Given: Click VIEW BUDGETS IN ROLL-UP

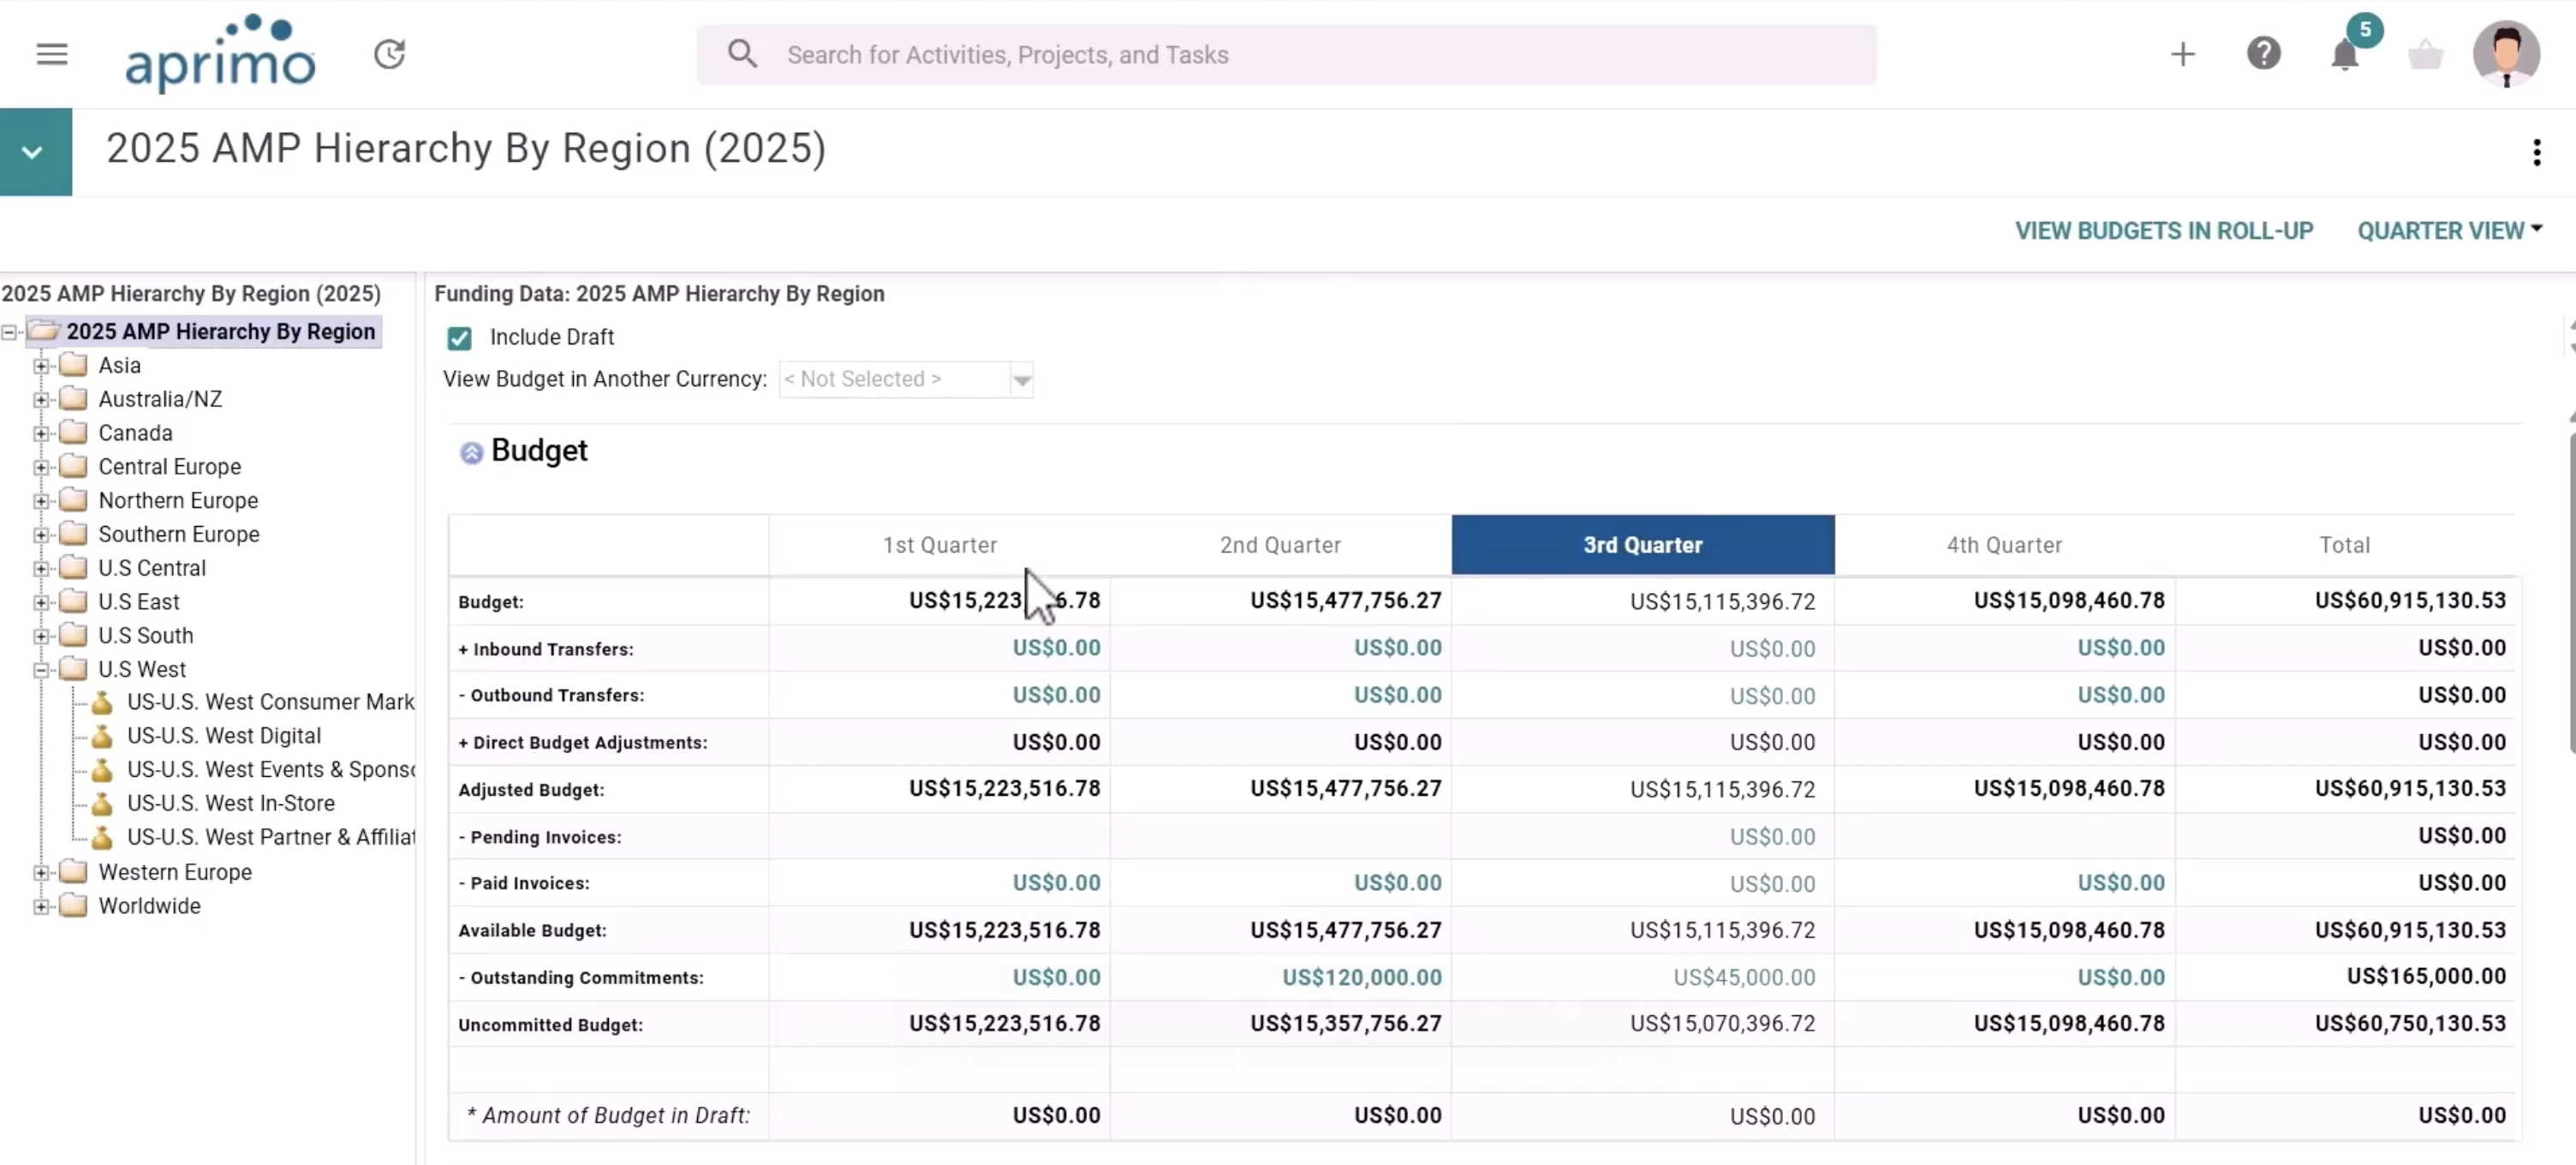Looking at the screenshot, I should click(x=2162, y=230).
